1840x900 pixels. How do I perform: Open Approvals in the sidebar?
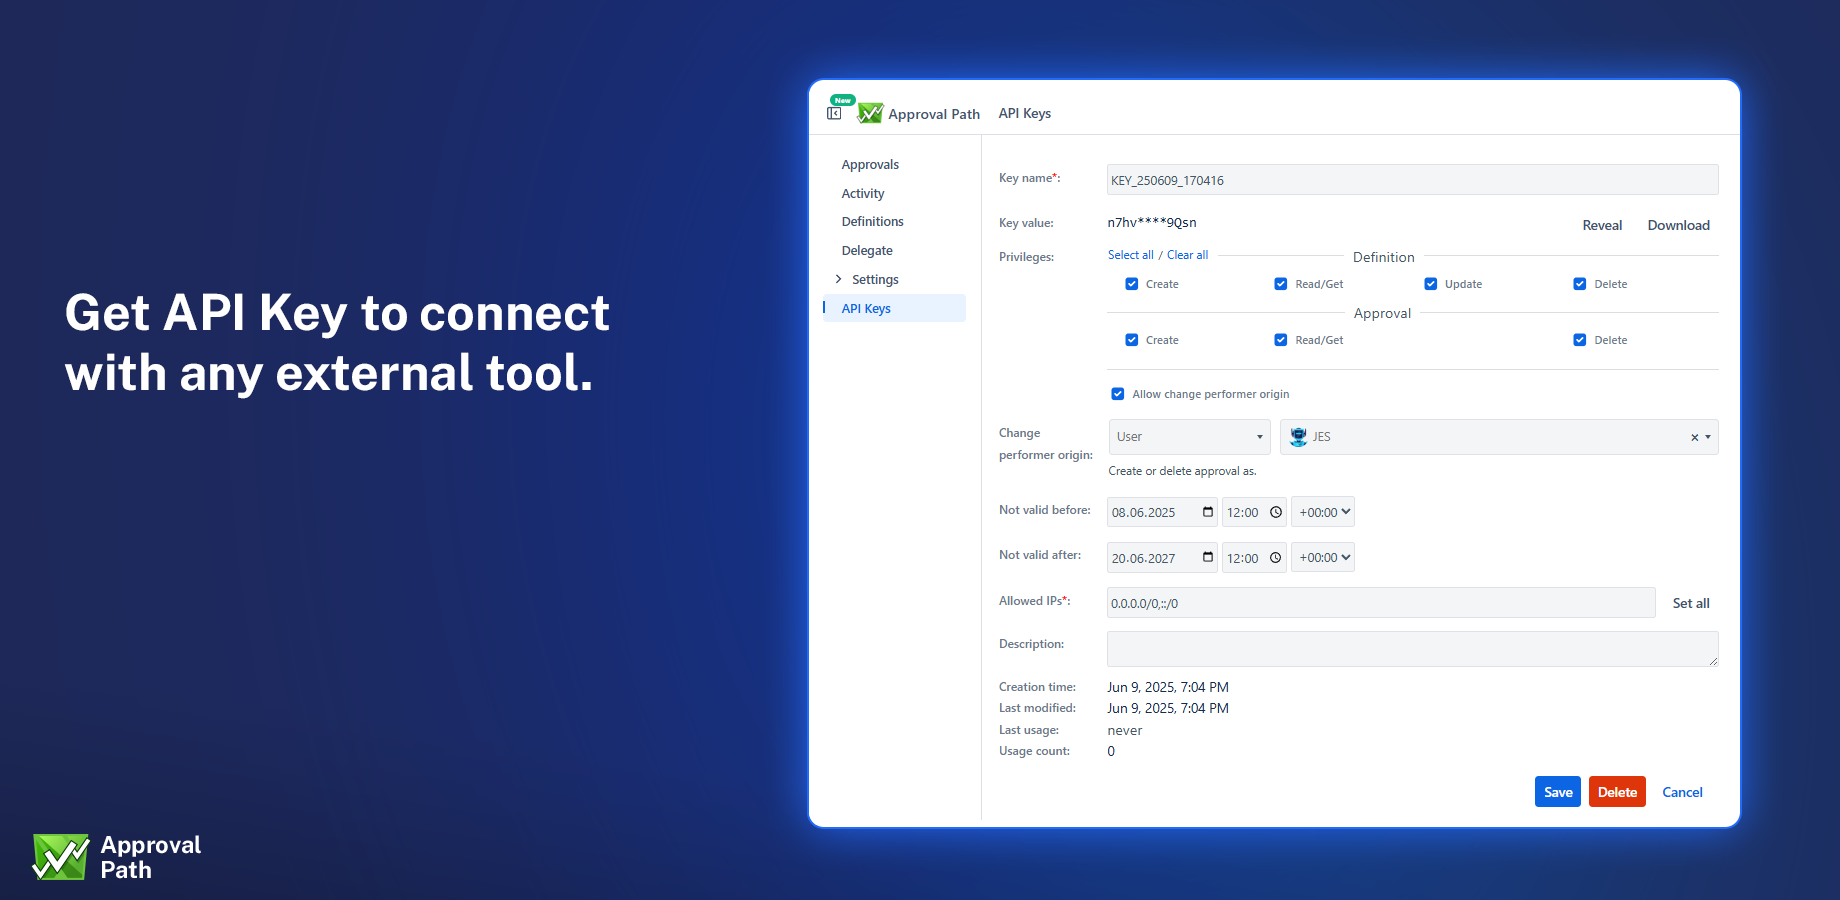pos(870,165)
